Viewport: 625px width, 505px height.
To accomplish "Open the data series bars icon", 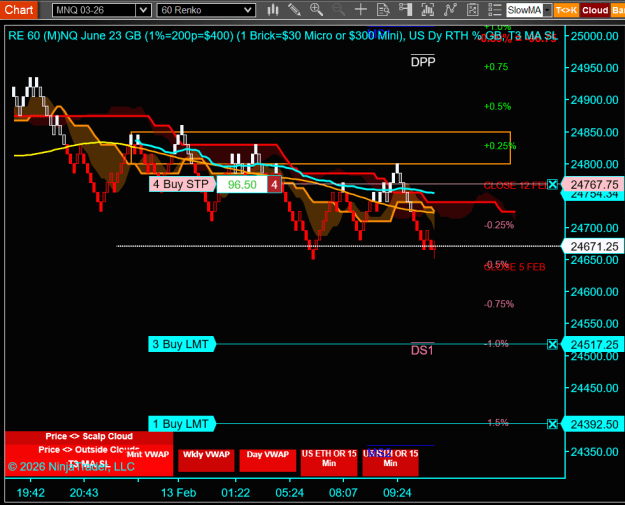I will (428, 10).
